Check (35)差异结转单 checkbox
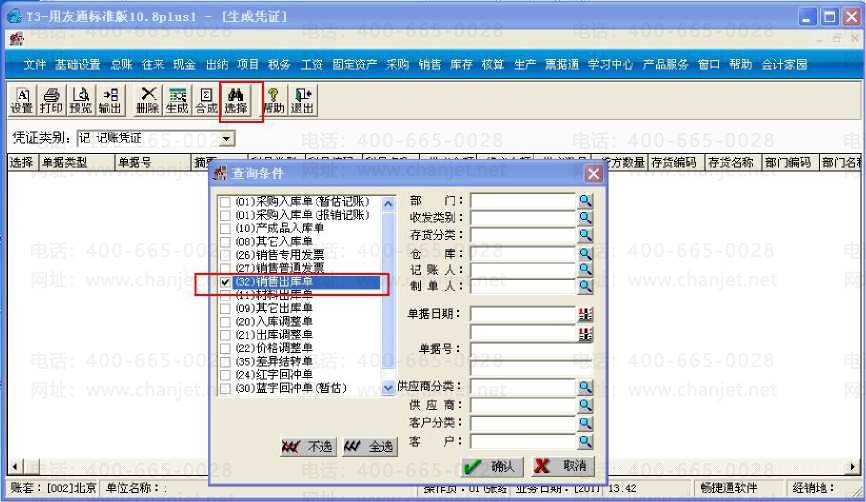The image size is (866, 502). [x=225, y=362]
